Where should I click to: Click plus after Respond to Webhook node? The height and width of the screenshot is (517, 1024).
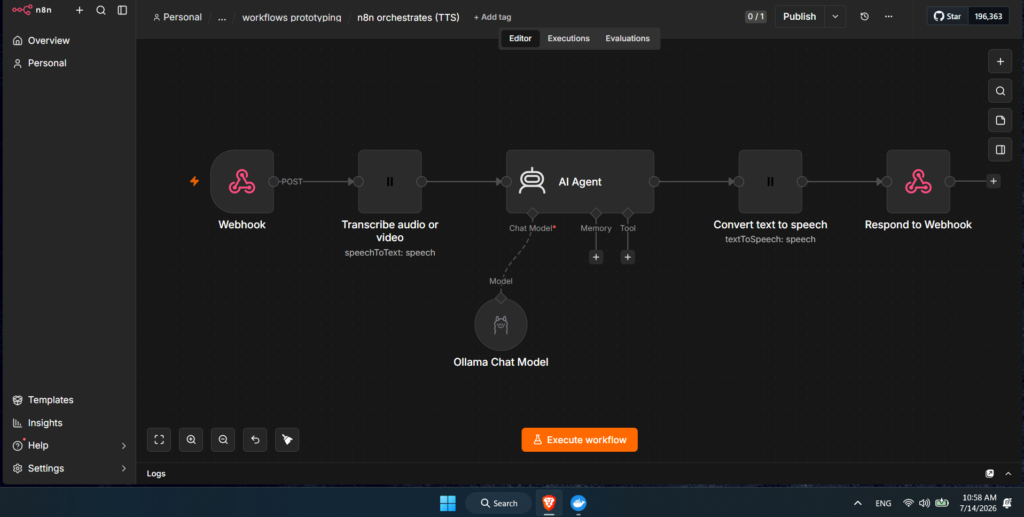tap(993, 181)
